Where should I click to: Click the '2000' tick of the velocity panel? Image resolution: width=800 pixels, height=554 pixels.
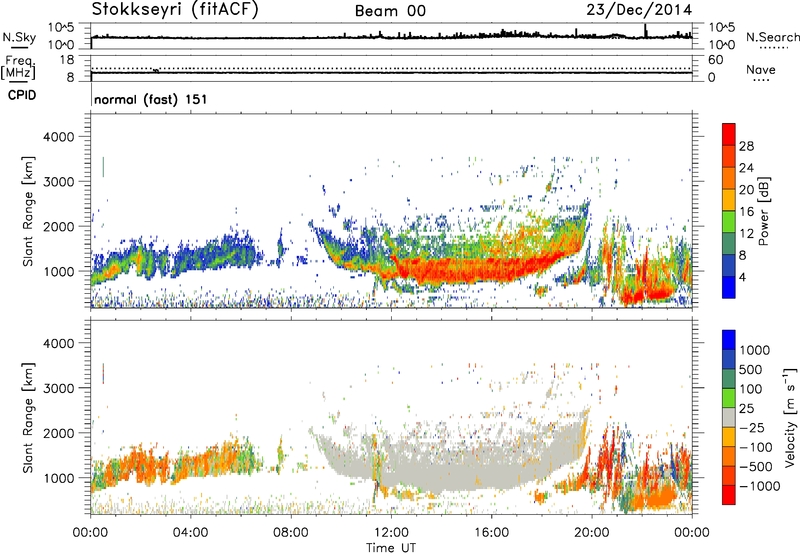point(58,433)
